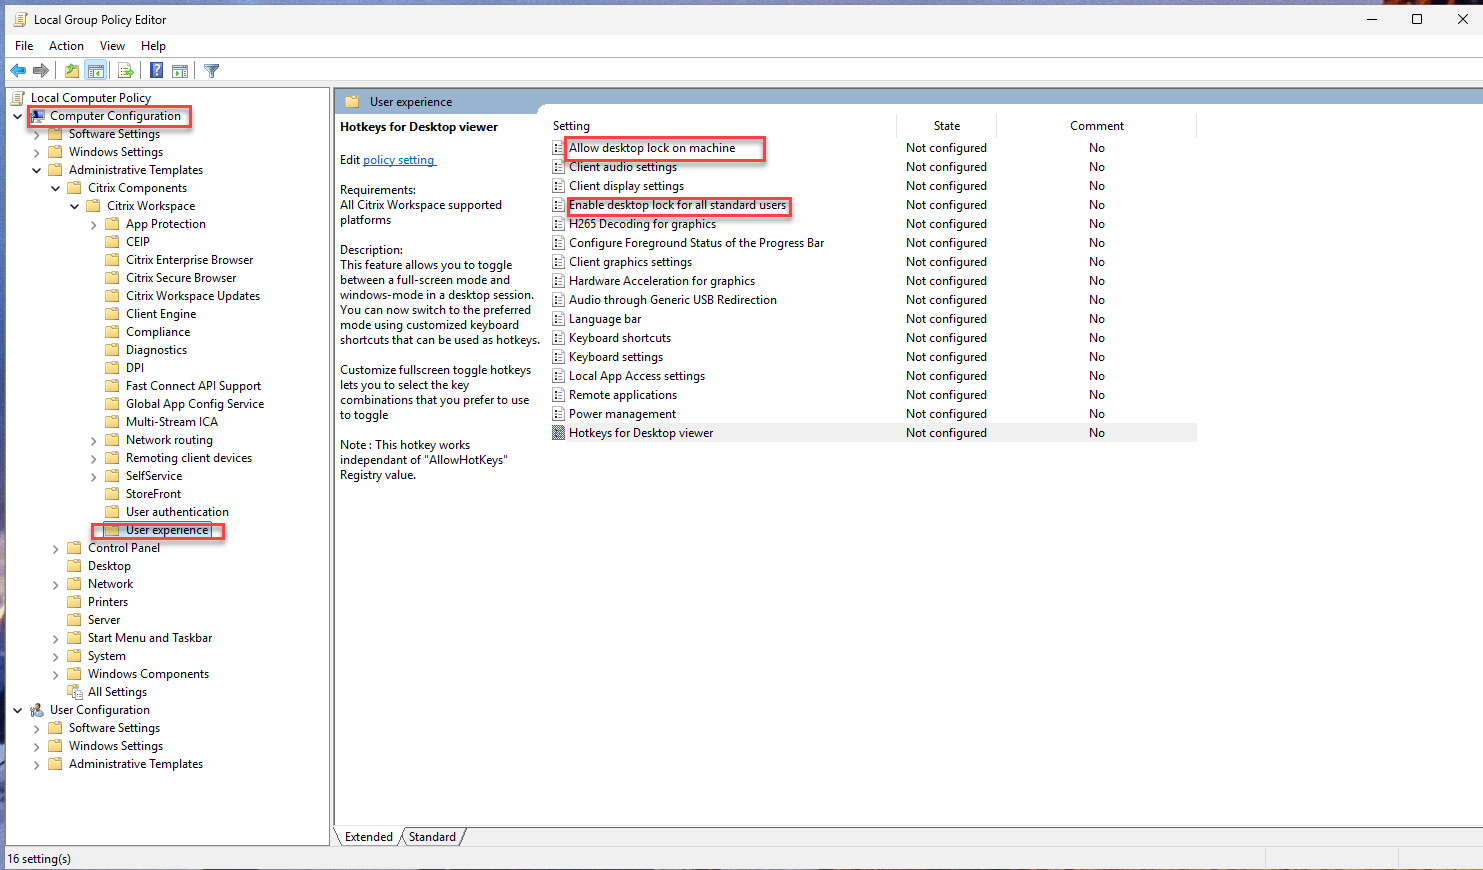Click the Computer Configuration computer icon
1483x870 pixels.
point(37,116)
